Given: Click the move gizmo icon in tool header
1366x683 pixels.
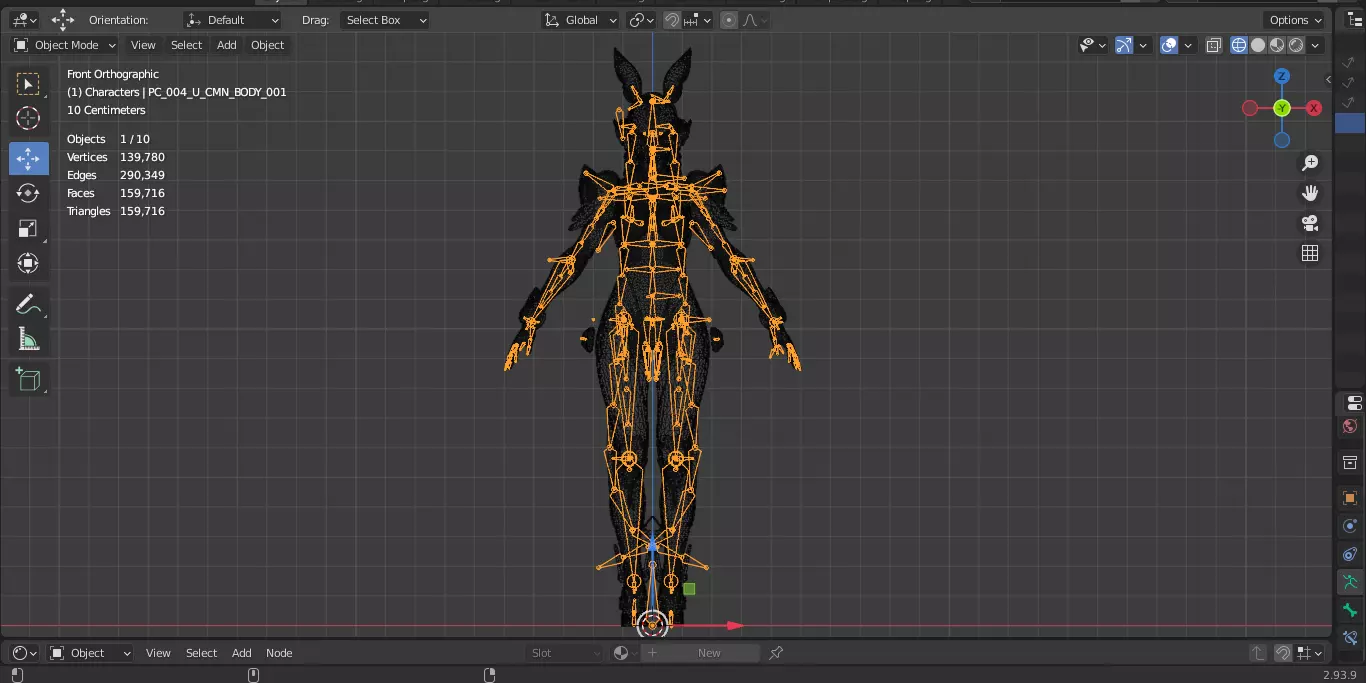Looking at the screenshot, I should (63, 20).
